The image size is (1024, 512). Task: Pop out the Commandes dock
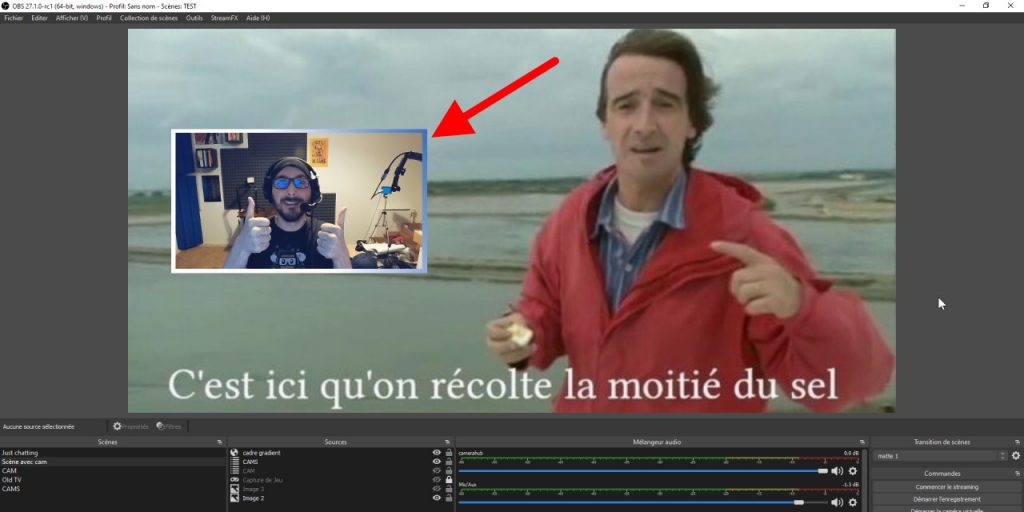click(x=1017, y=473)
